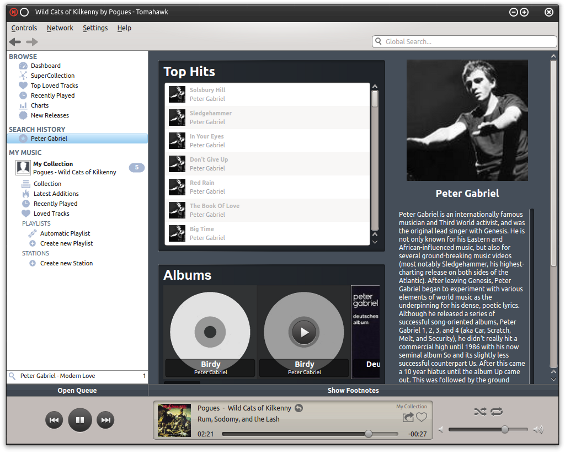Screen dimensions: 565x453
Task: Adjust the volume slider handle
Action: [x=505, y=429]
